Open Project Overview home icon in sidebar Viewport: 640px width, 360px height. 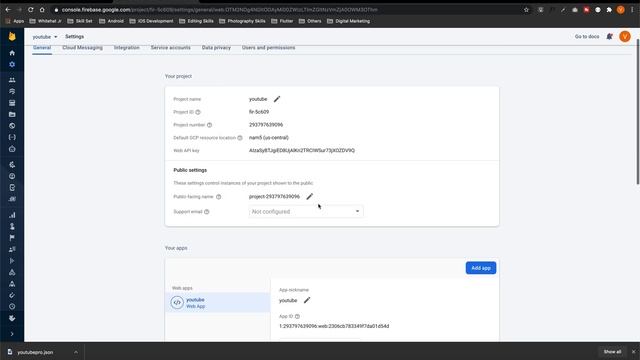tap(12, 53)
